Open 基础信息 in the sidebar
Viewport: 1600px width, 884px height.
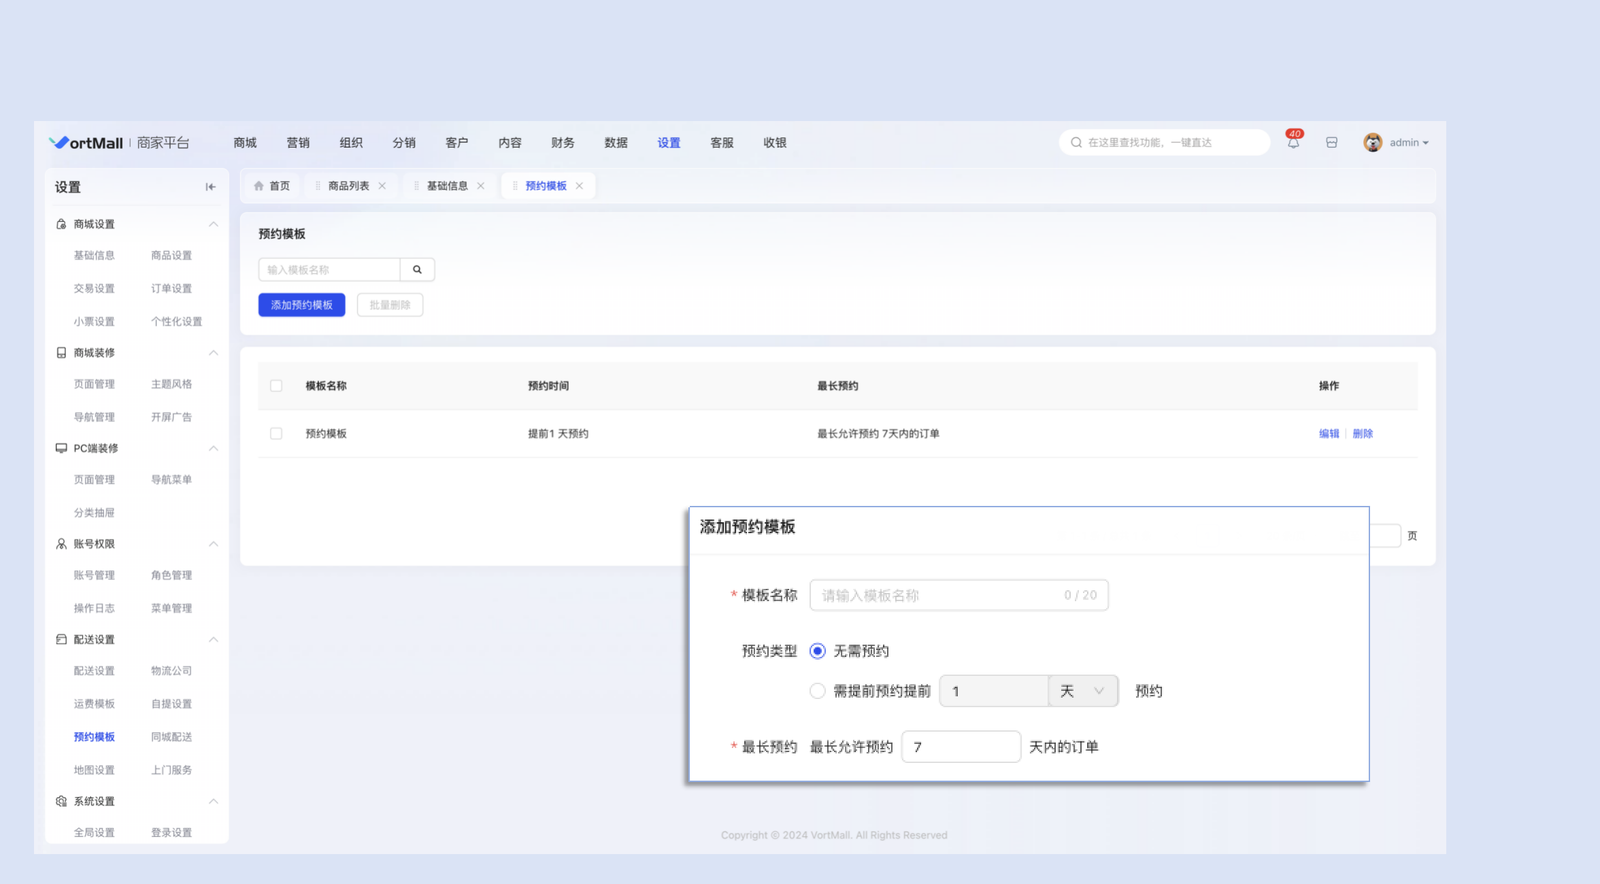[94, 256]
